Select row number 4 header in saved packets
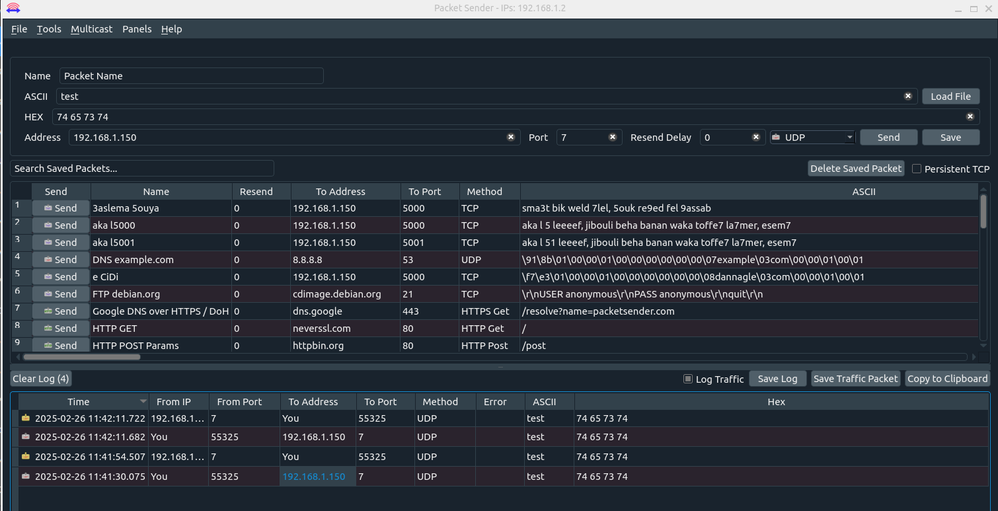Viewport: 998px width, 511px height. [x=21, y=260]
